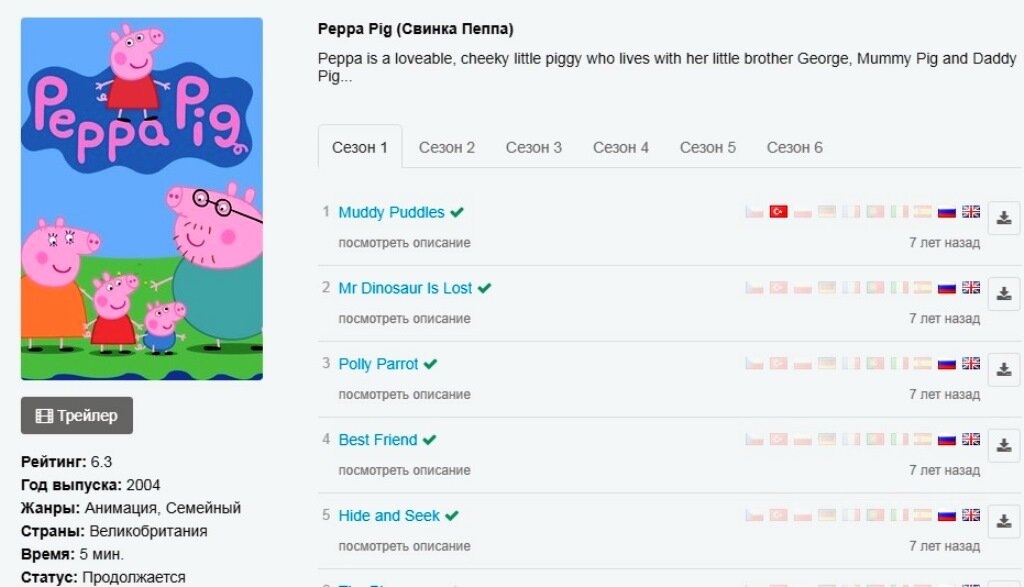Viewport: 1024px width, 587px height.
Task: Toggle watched checkmark on Hide and Seek
Action: point(452,515)
